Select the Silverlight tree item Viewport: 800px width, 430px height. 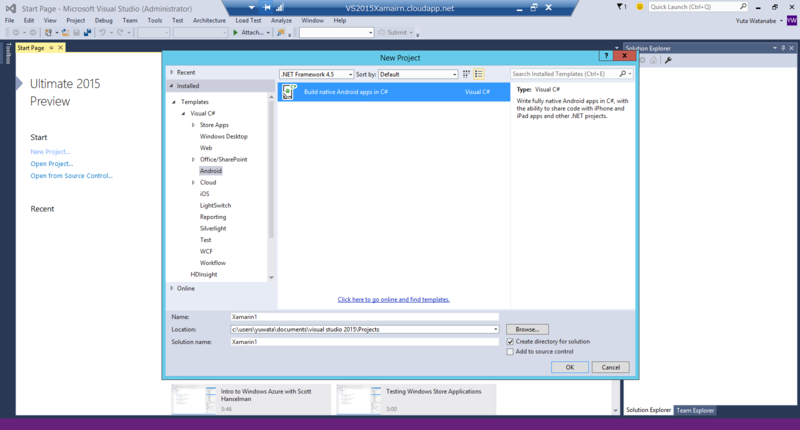point(213,229)
